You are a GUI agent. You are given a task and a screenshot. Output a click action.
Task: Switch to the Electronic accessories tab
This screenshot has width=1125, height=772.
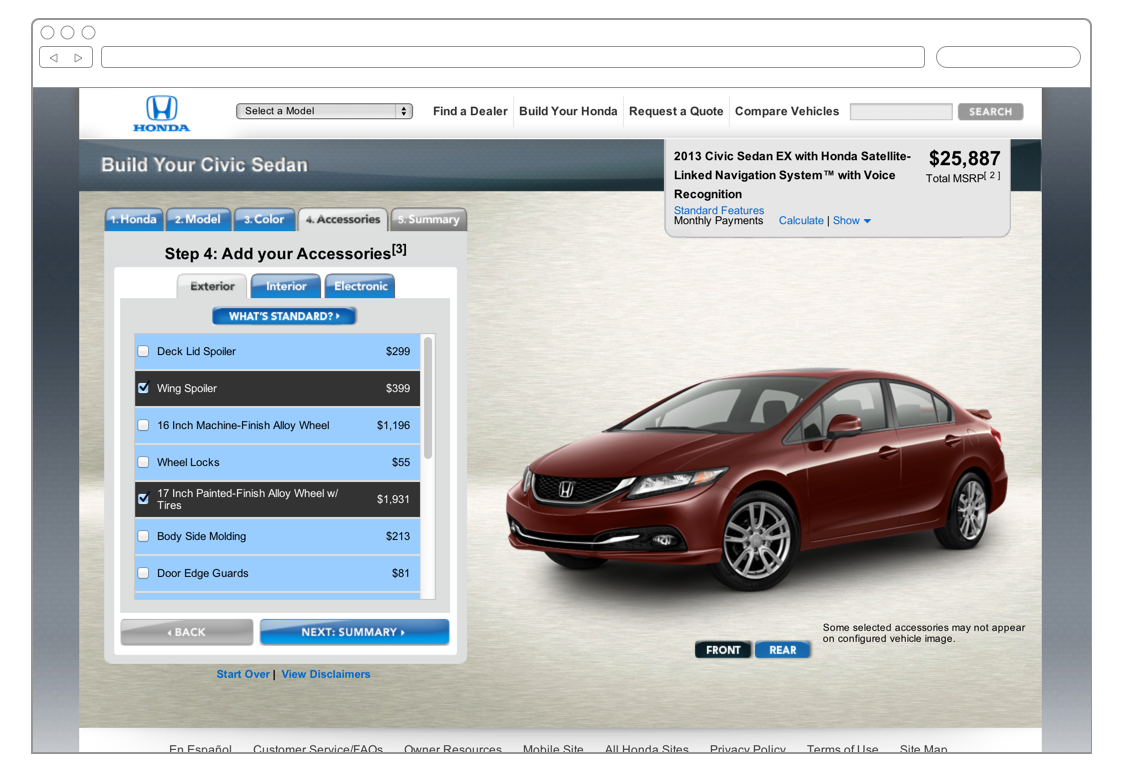pos(360,286)
